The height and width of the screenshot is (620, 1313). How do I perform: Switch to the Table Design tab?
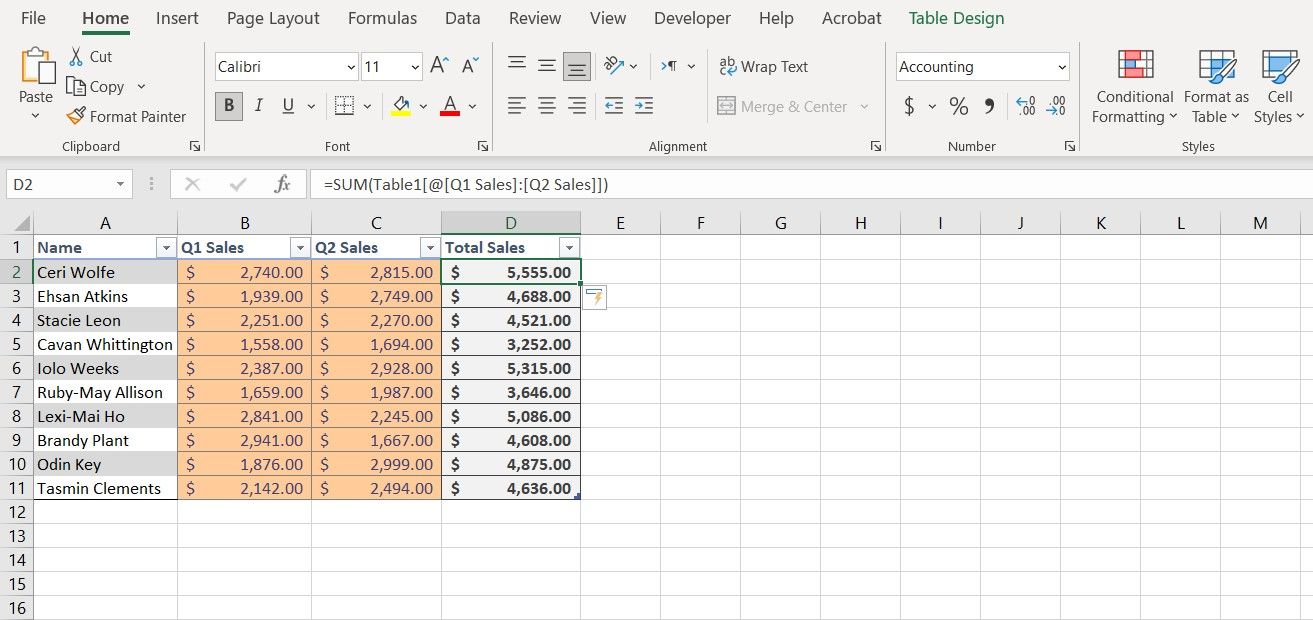[x=956, y=18]
